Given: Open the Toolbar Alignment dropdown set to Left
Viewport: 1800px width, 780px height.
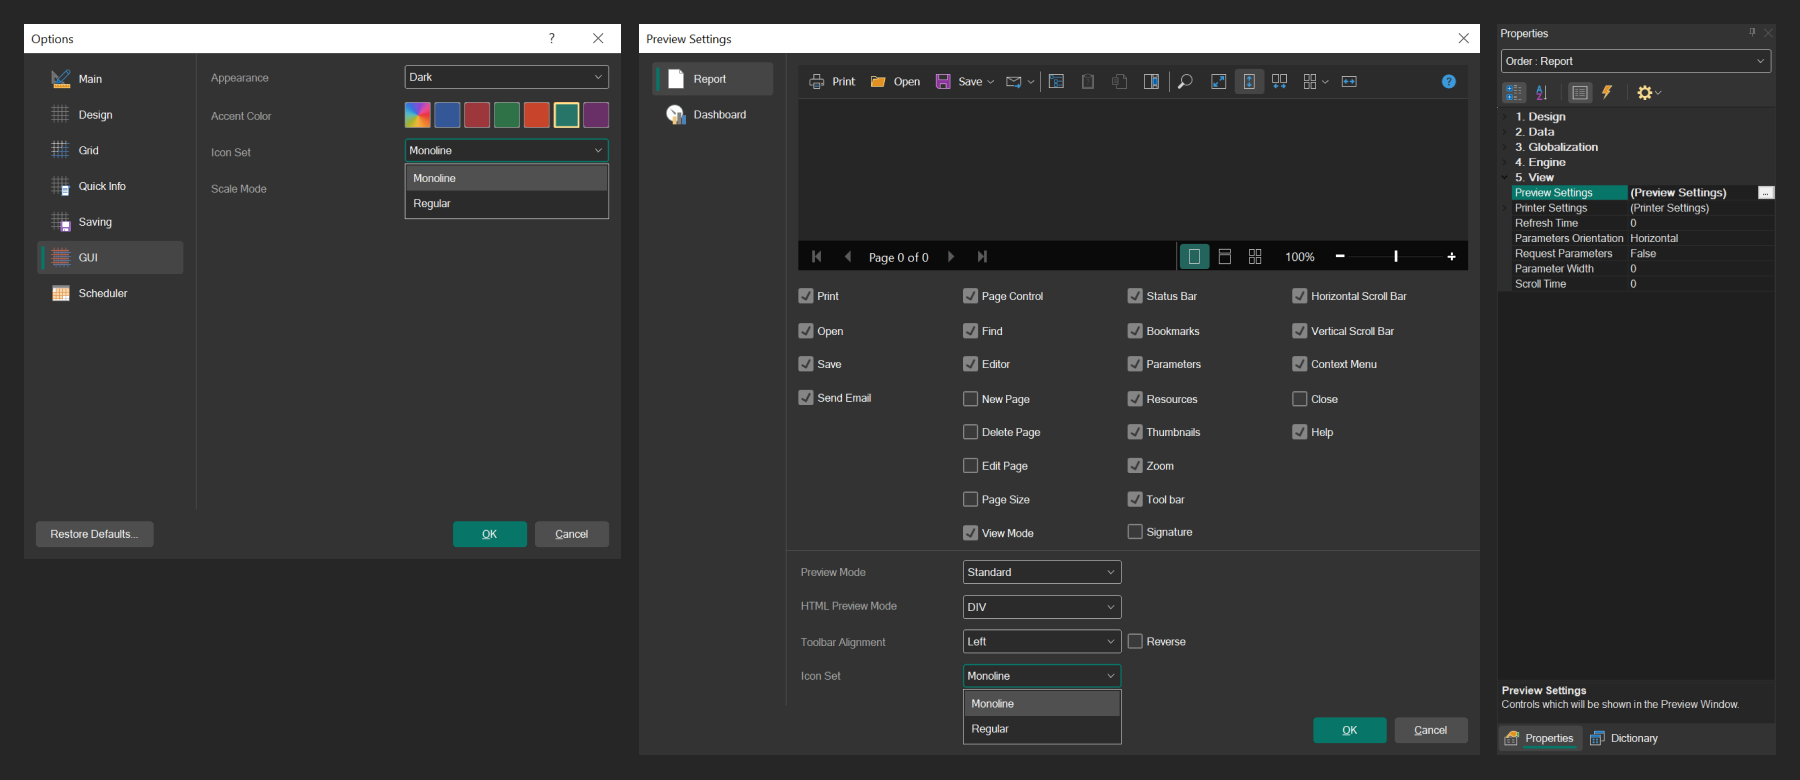Looking at the screenshot, I should coord(1042,641).
